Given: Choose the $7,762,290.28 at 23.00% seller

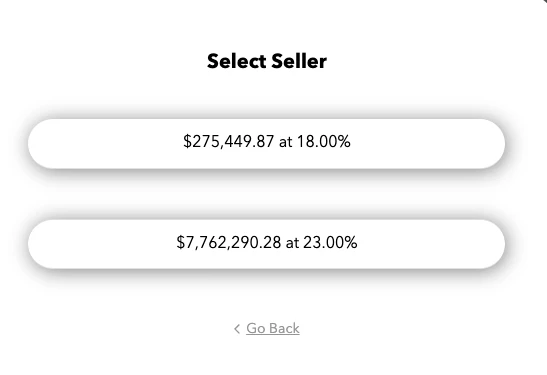Looking at the screenshot, I should 267,244.
